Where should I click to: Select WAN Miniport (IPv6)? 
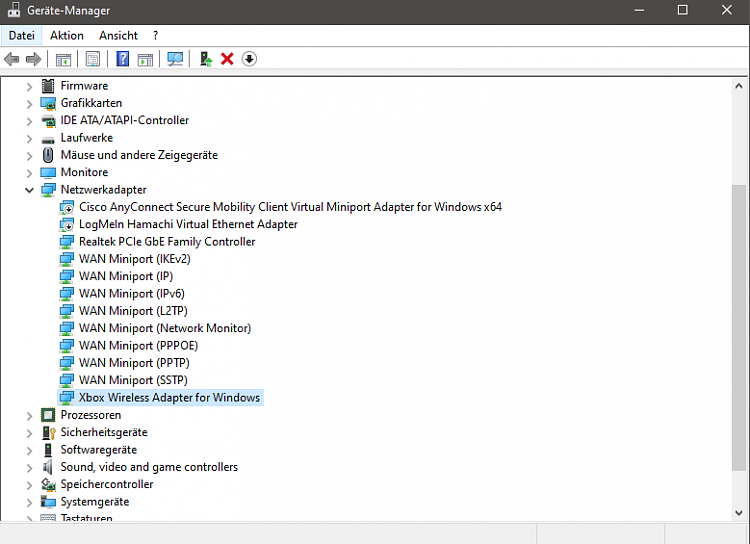pyautogui.click(x=132, y=293)
